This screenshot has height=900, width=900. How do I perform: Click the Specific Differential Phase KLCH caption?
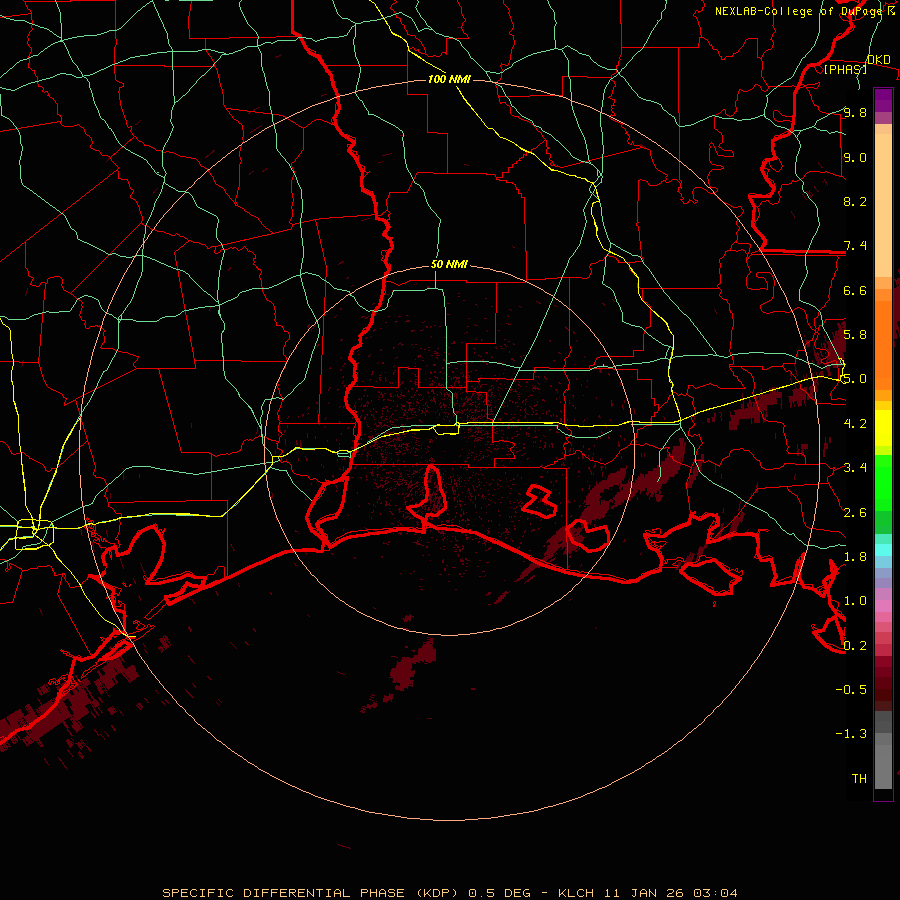[450, 893]
